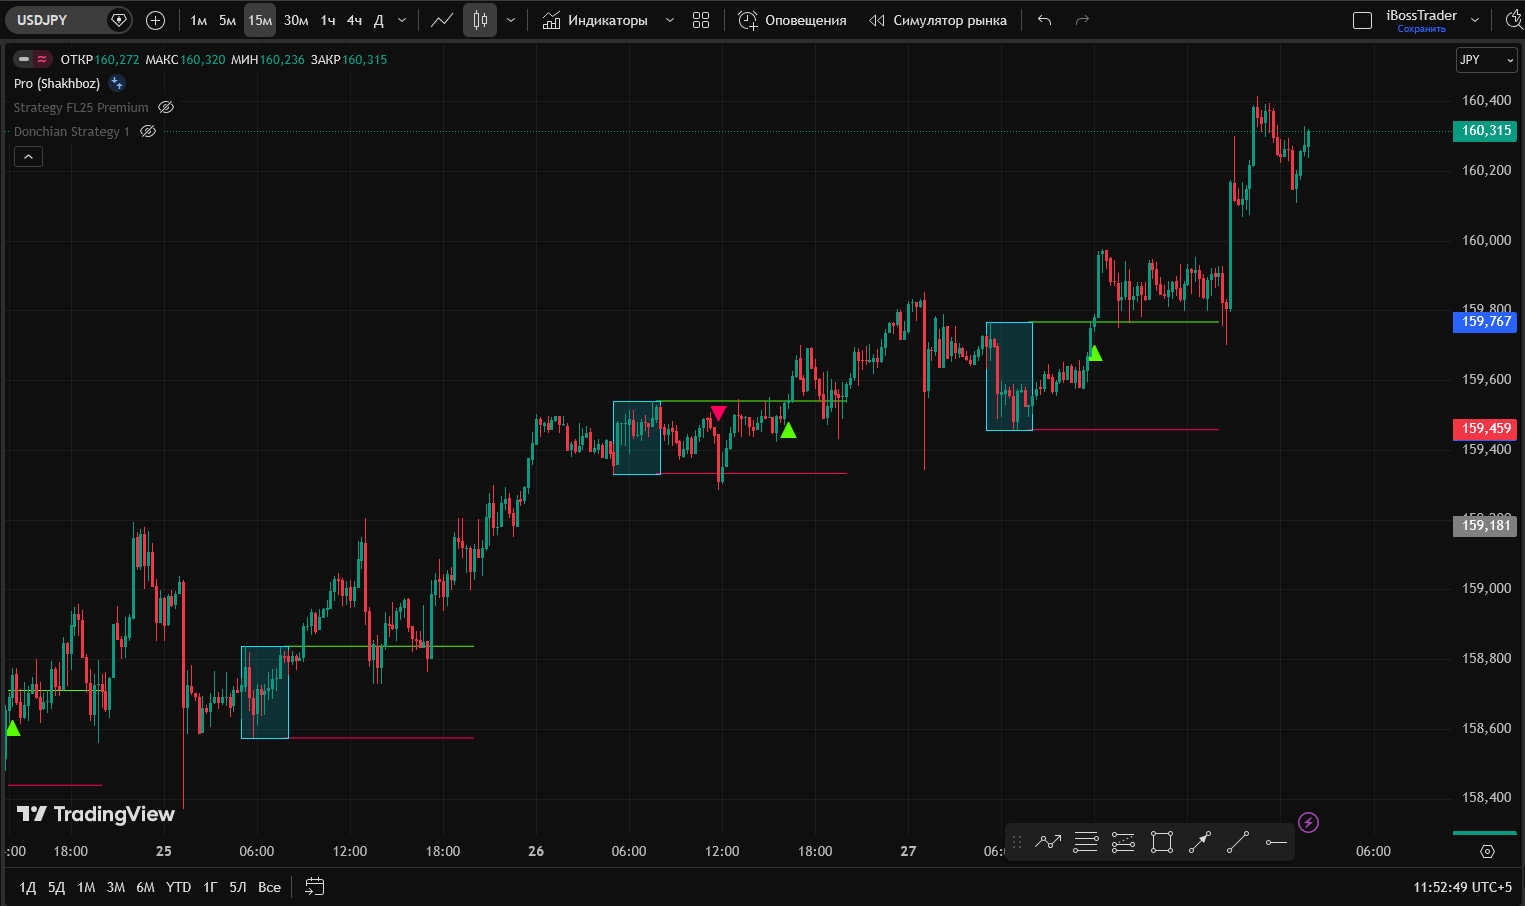The image size is (1525, 906).
Task: Click the diamond icon beside USDJPY
Action: pyautogui.click(x=119, y=20)
